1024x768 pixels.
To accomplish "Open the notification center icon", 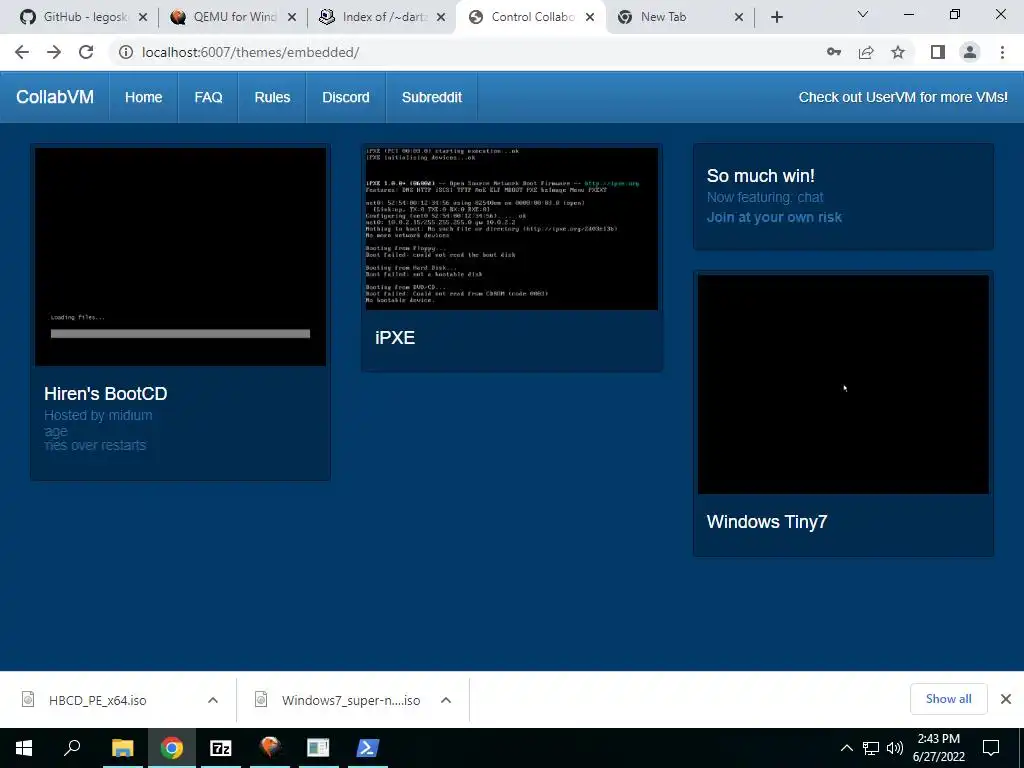I will [x=991, y=748].
